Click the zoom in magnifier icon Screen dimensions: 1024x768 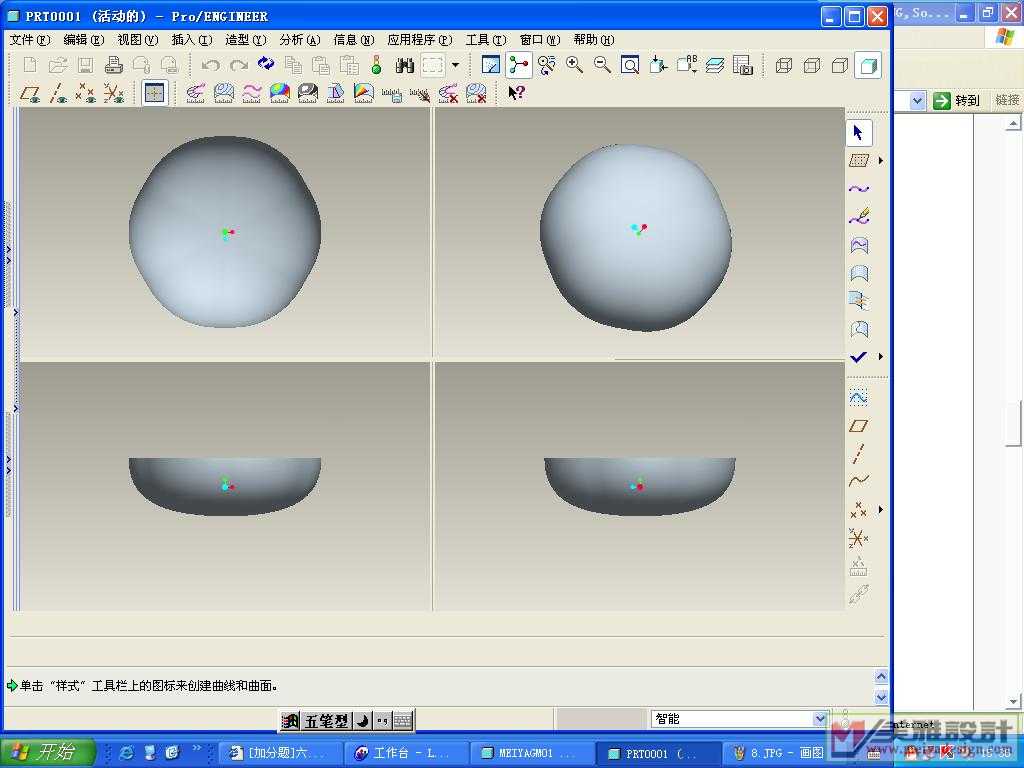pyautogui.click(x=575, y=66)
